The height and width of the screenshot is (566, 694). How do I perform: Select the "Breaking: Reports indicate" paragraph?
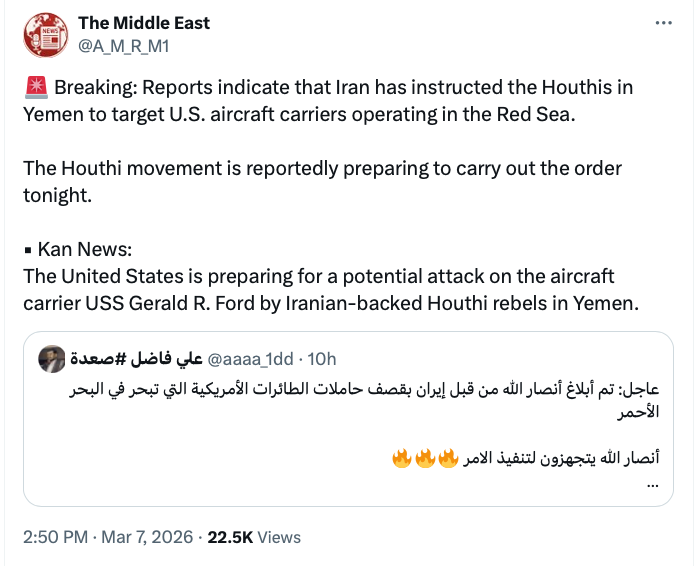[x=328, y=100]
